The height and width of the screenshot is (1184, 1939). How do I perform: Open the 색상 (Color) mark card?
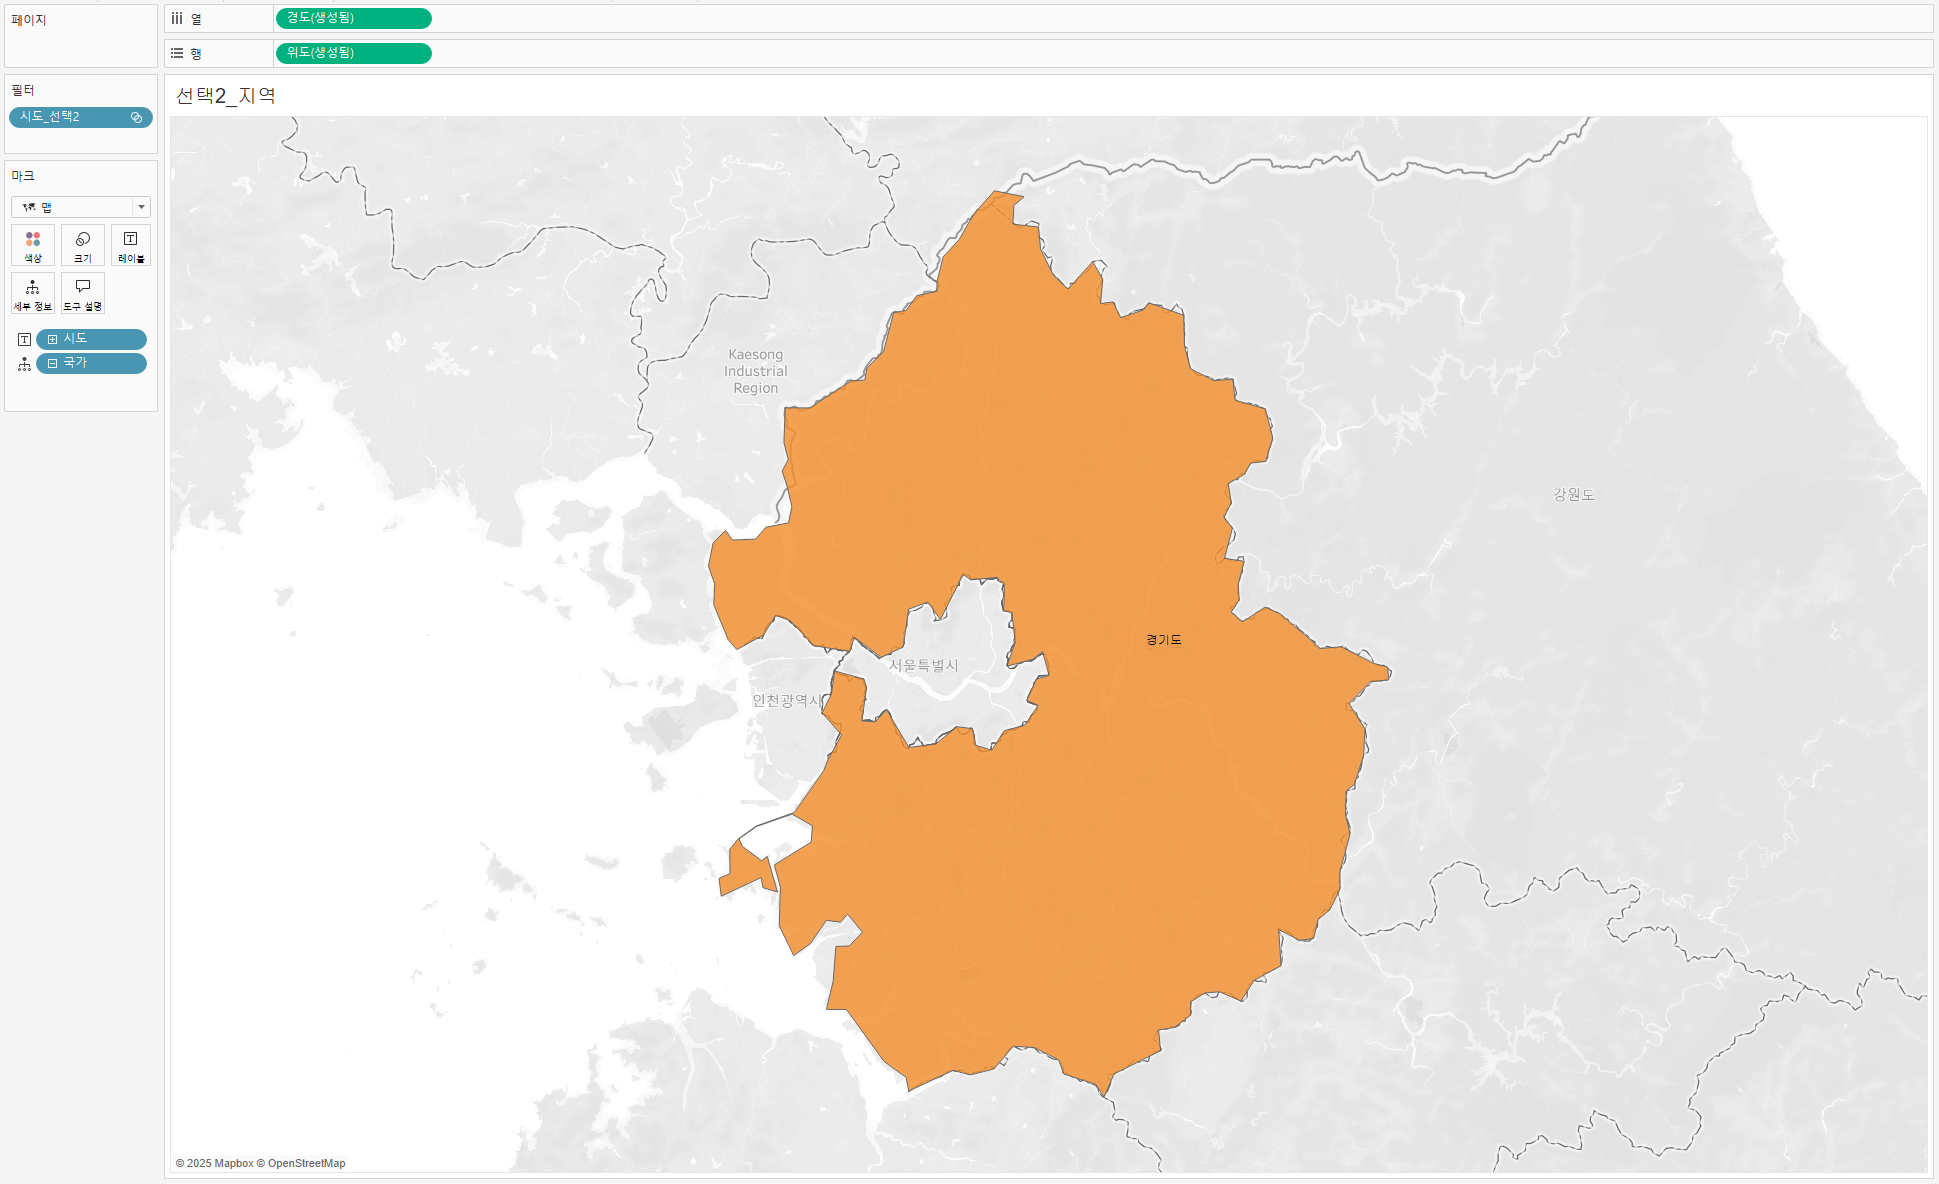click(x=33, y=244)
